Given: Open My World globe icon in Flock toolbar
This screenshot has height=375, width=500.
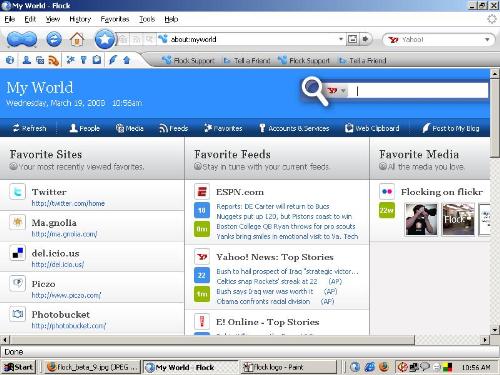Looking at the screenshot, I should coord(10,60).
